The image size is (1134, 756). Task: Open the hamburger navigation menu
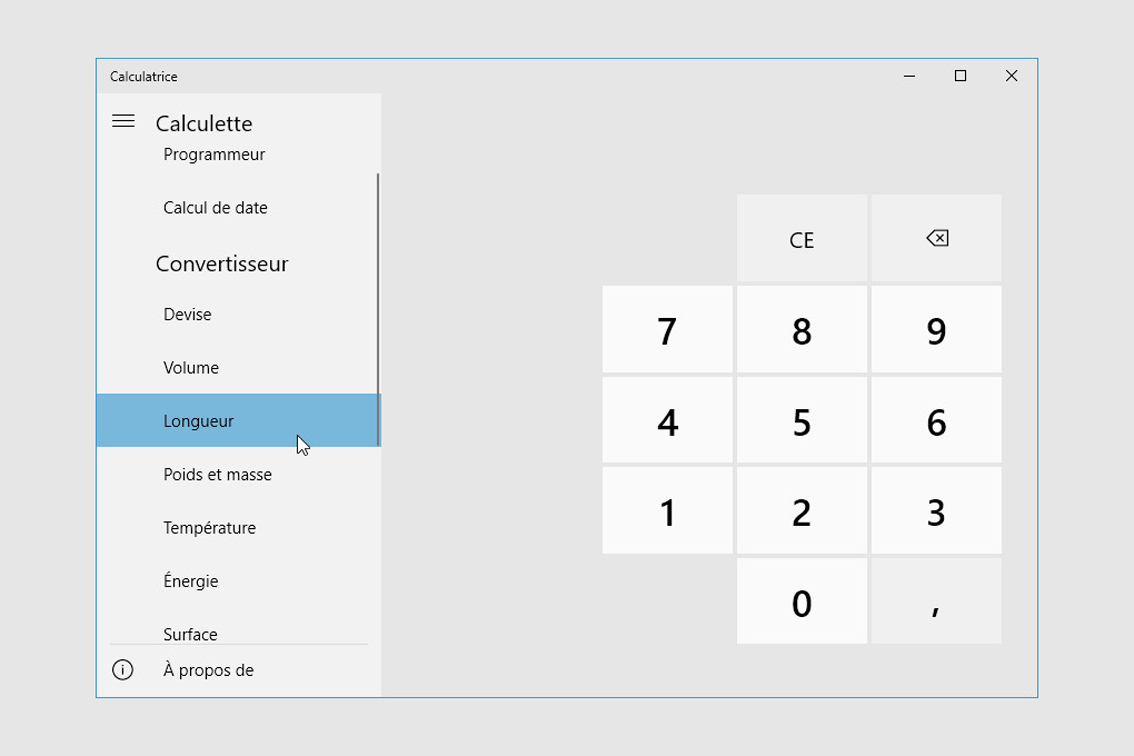click(123, 122)
